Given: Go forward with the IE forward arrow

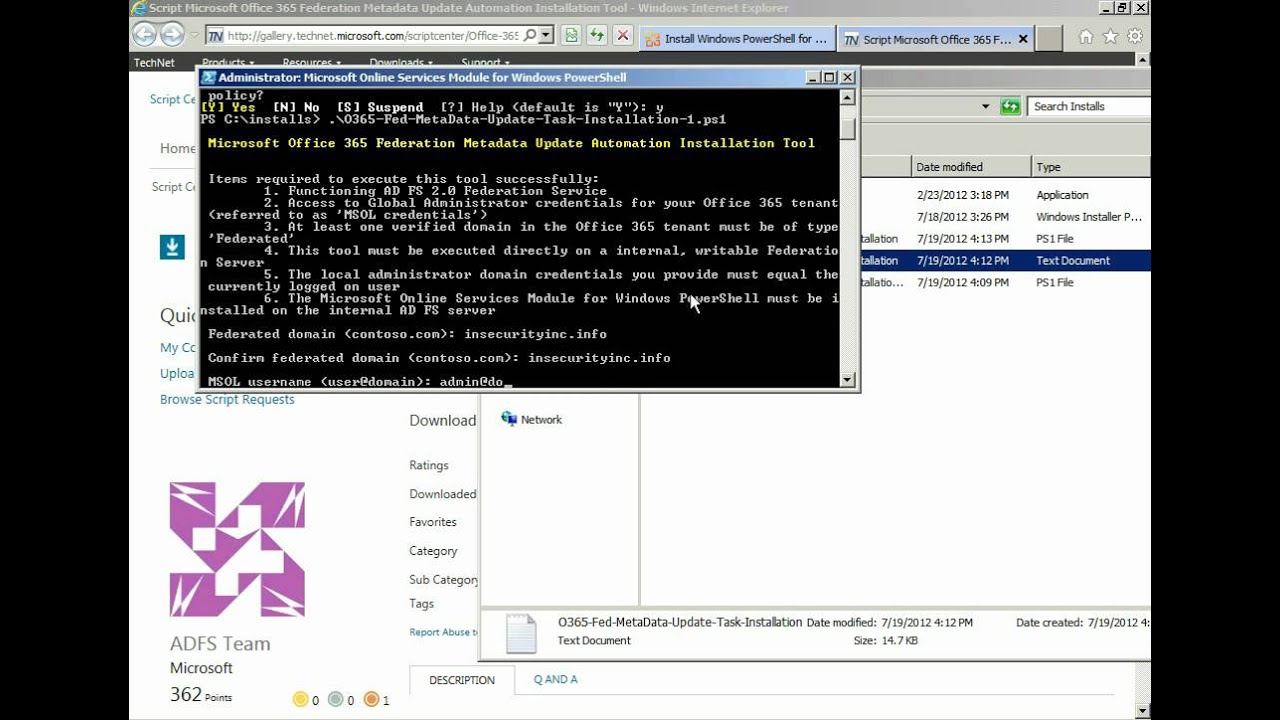Looking at the screenshot, I should [172, 35].
